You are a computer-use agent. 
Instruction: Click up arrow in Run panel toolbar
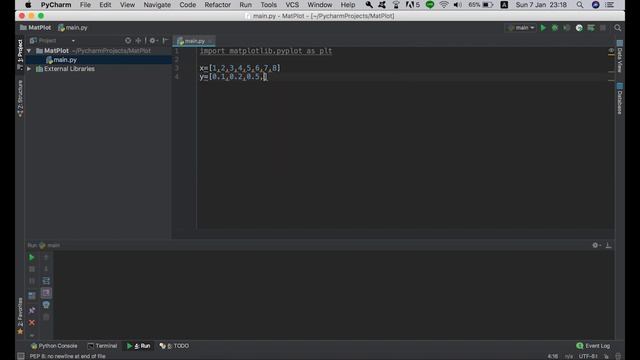pos(46,257)
